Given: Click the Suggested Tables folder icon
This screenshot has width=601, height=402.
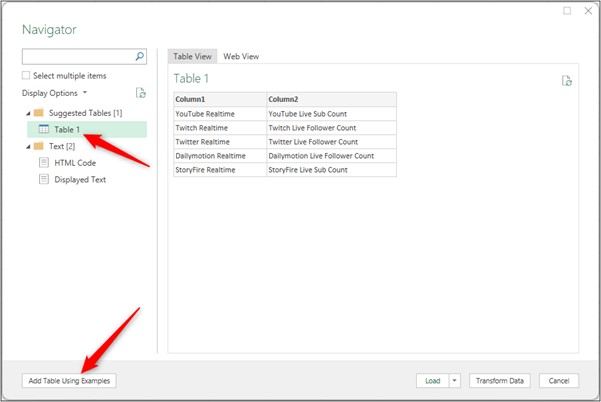Looking at the screenshot, I should point(38,113).
